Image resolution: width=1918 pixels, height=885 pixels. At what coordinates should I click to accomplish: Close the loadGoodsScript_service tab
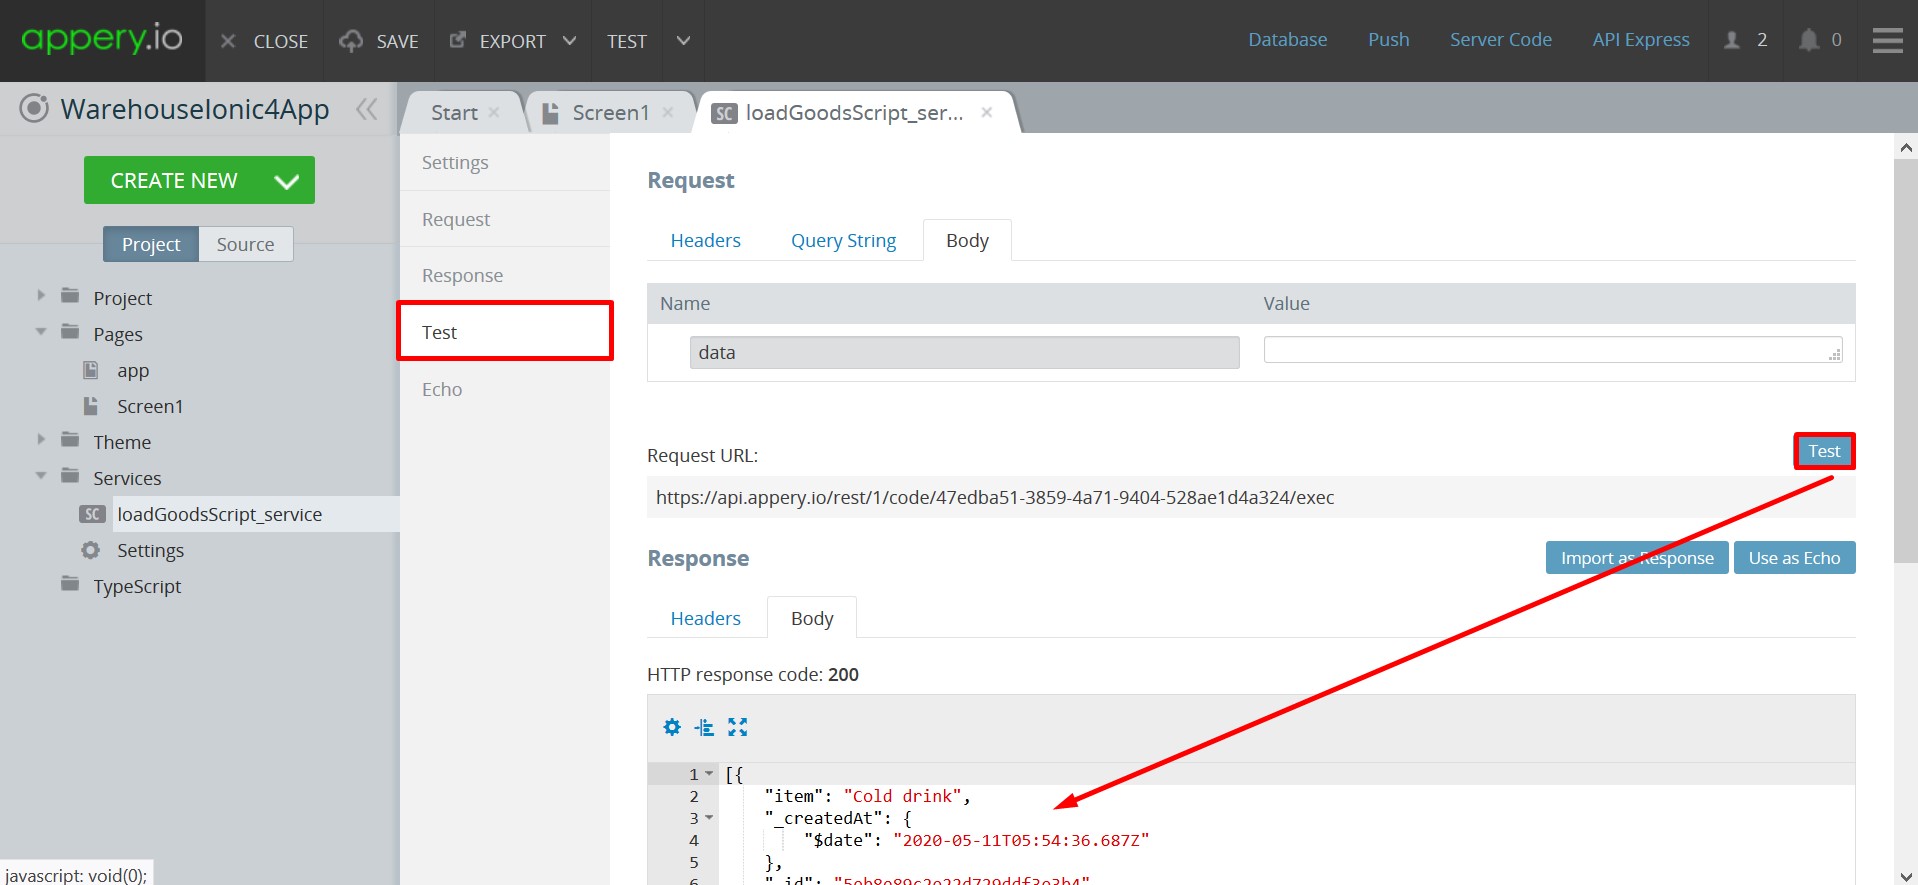click(987, 113)
